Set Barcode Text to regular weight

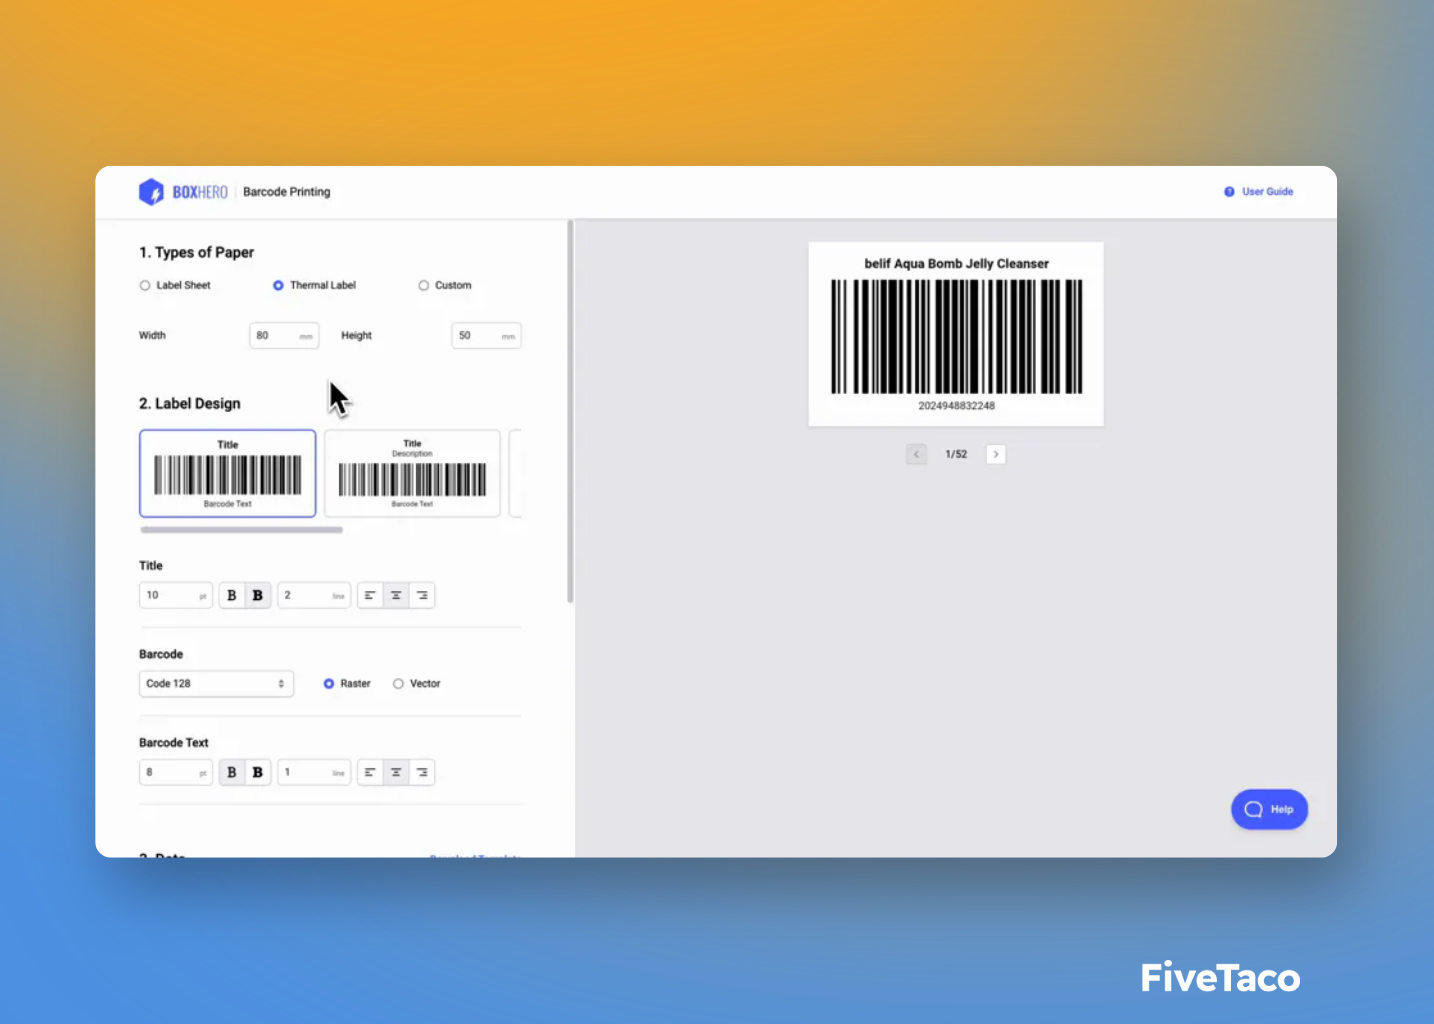click(x=232, y=772)
